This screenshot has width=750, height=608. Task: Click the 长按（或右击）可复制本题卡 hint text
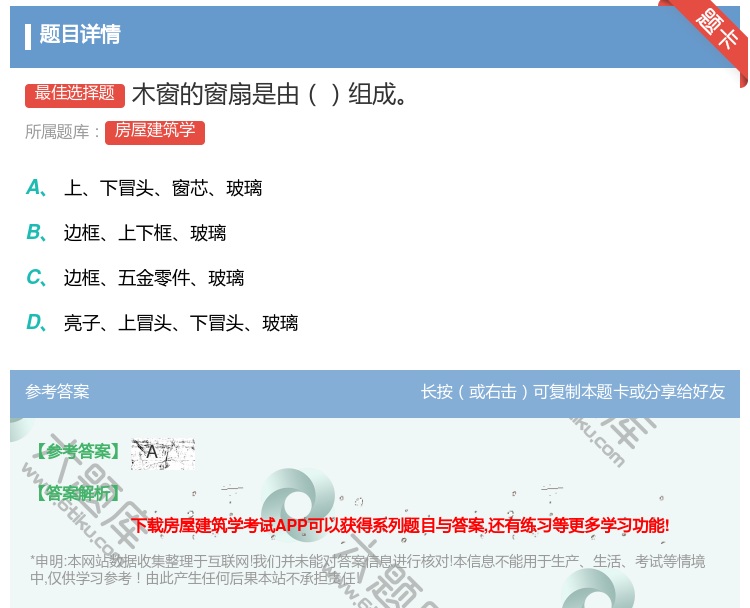click(573, 392)
